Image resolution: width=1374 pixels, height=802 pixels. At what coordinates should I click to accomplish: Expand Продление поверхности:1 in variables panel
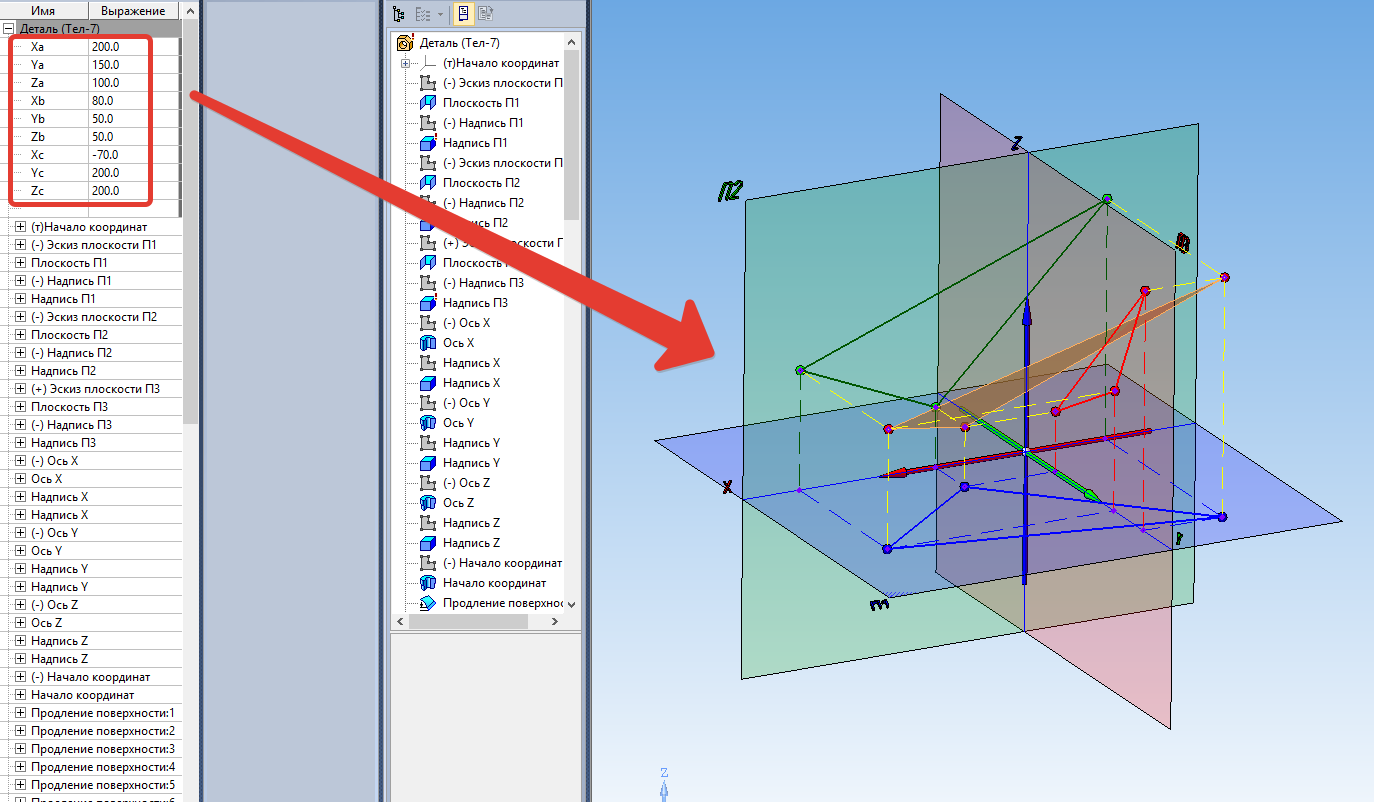(21, 713)
